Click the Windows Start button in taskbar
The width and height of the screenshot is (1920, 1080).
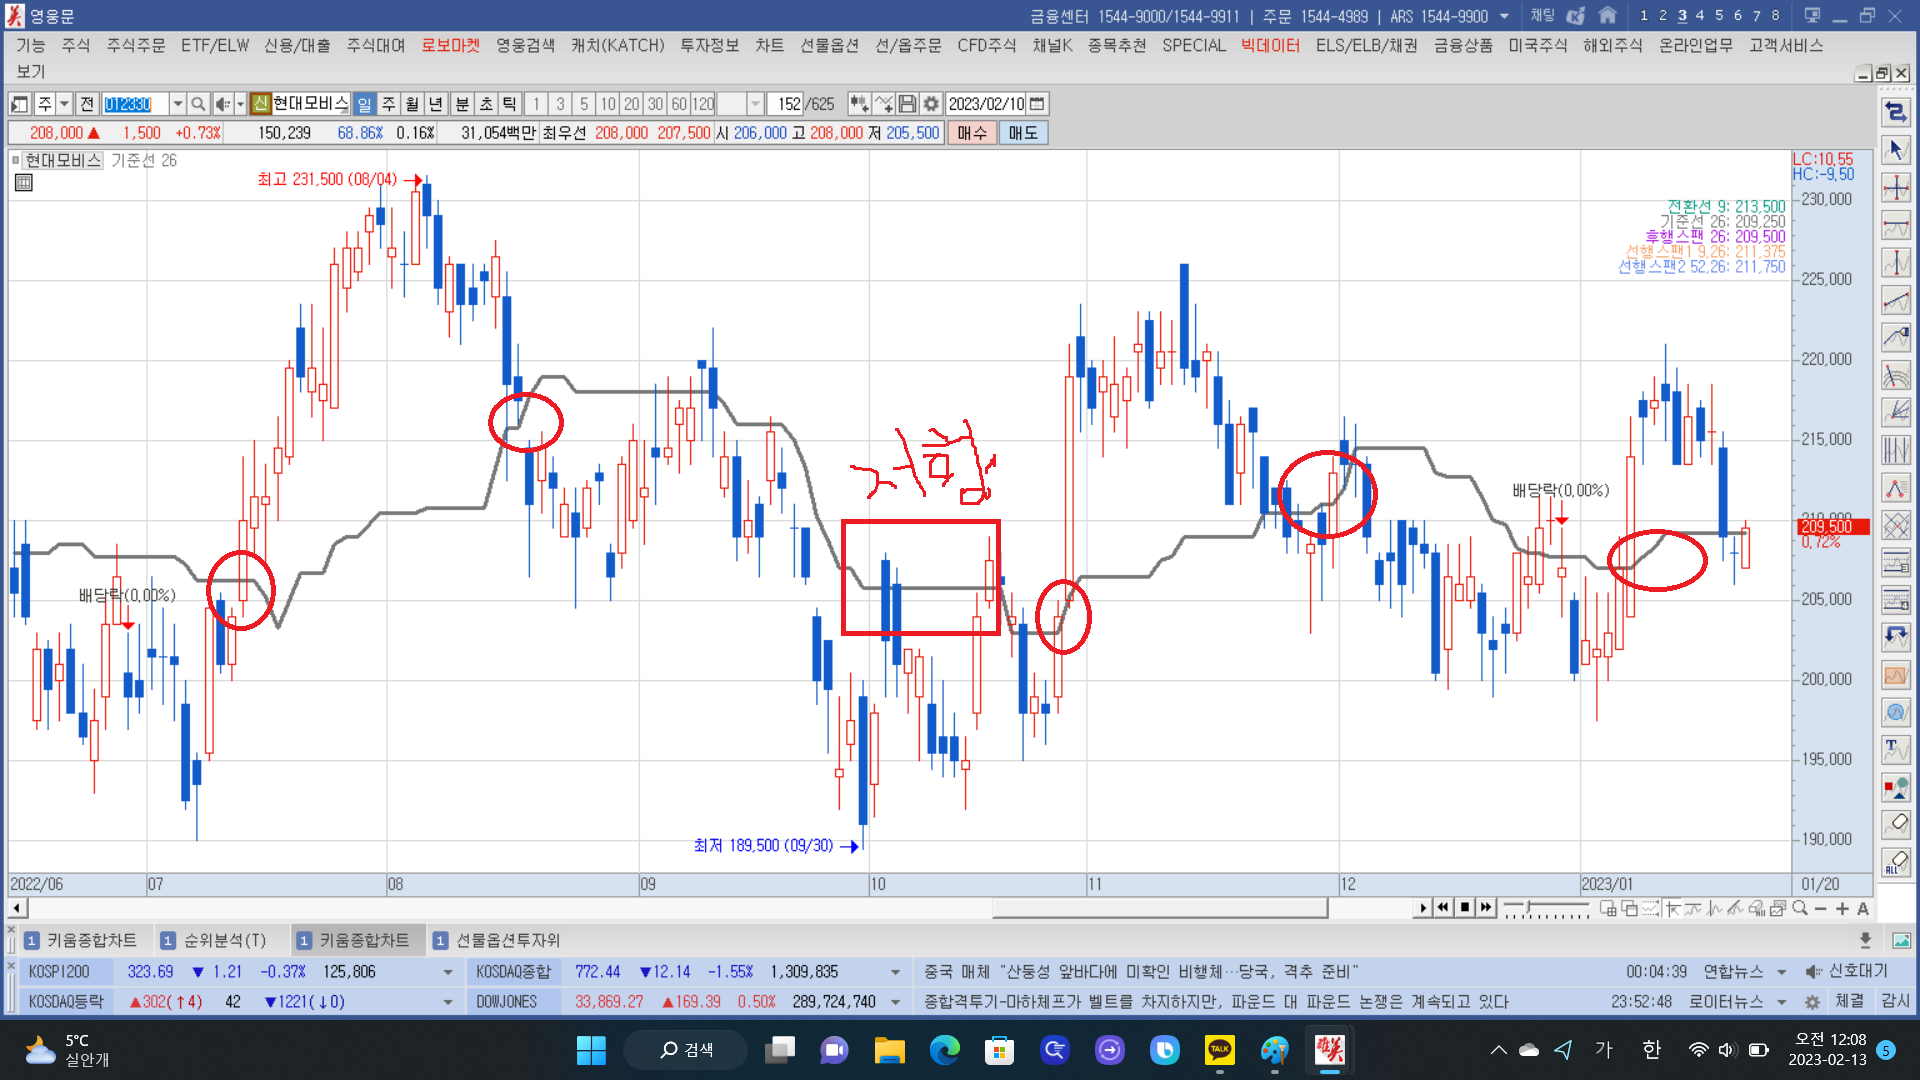pos(591,1050)
